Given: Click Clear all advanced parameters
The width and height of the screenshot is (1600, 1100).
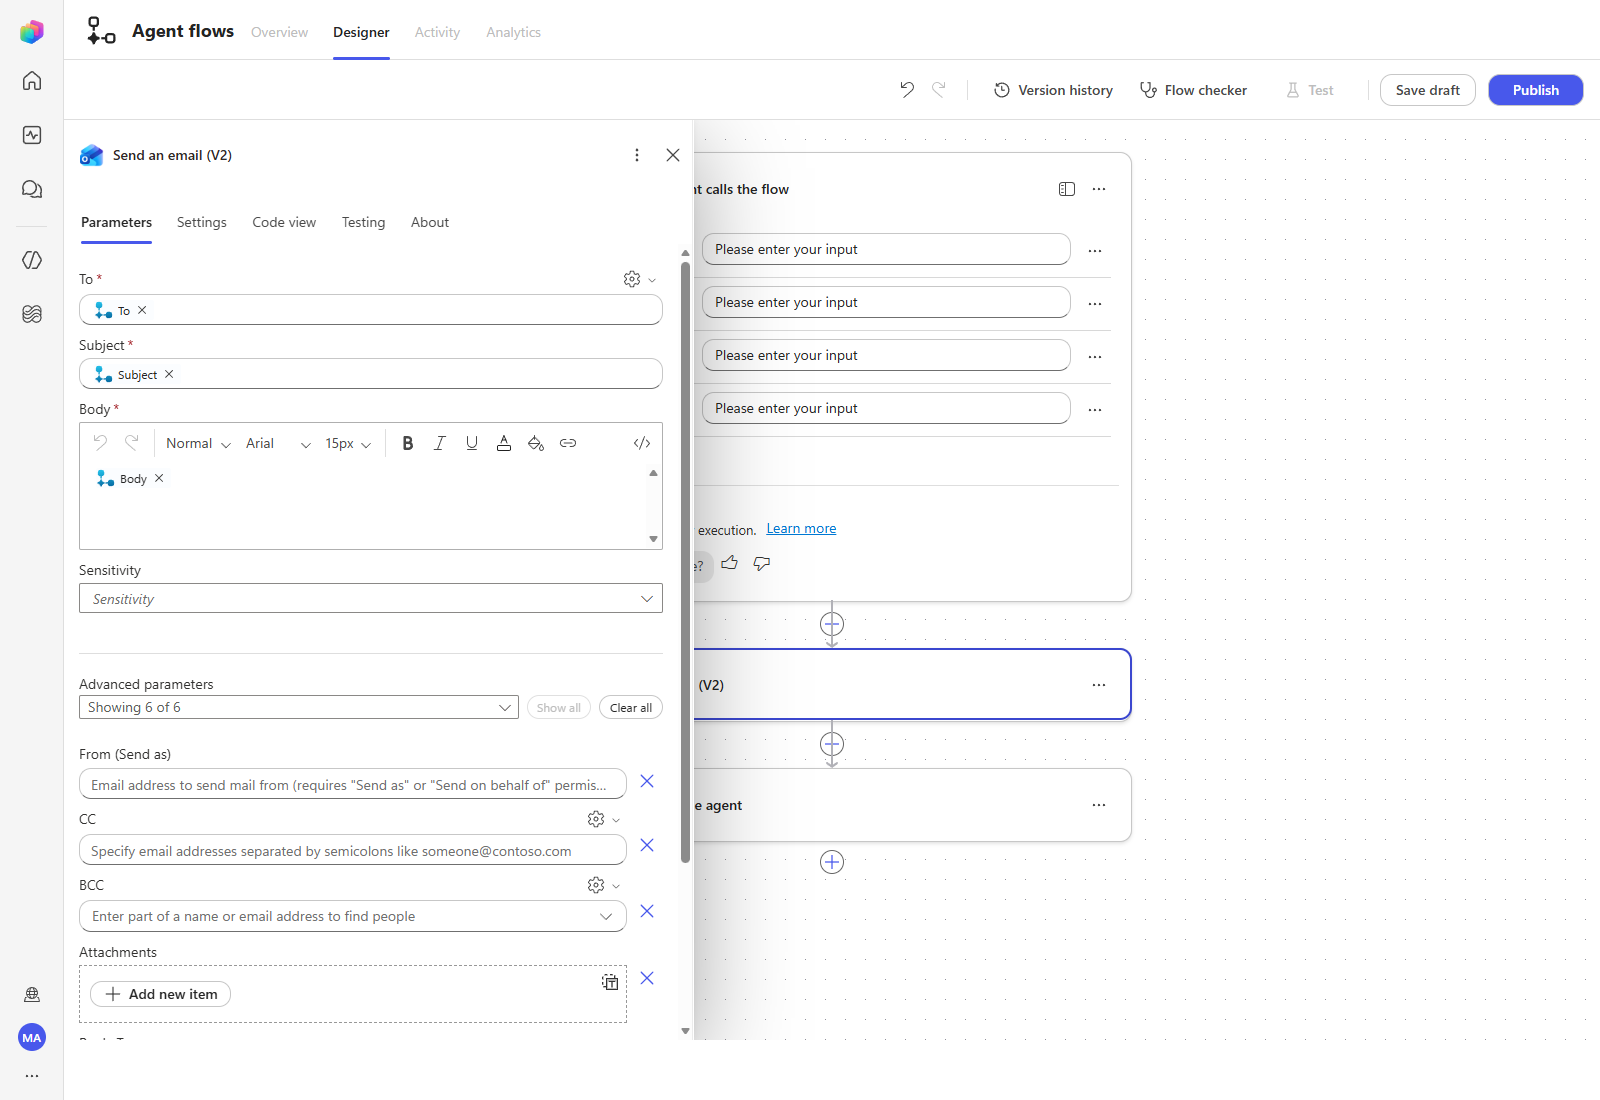Looking at the screenshot, I should [x=631, y=708].
